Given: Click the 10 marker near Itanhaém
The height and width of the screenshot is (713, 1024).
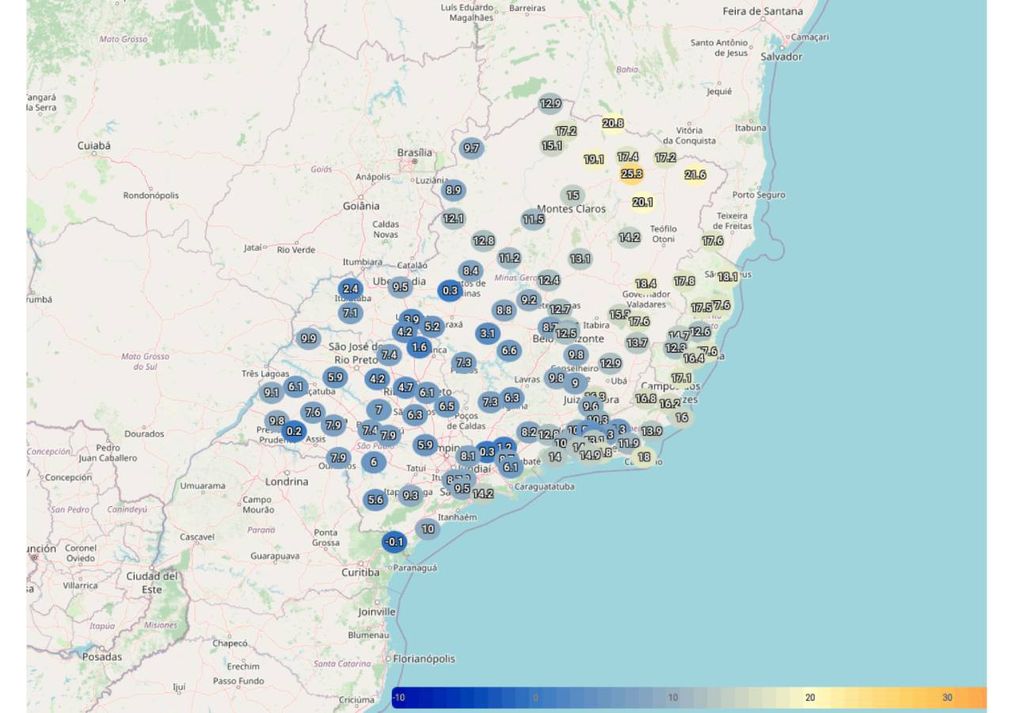Looking at the screenshot, I should [427, 530].
